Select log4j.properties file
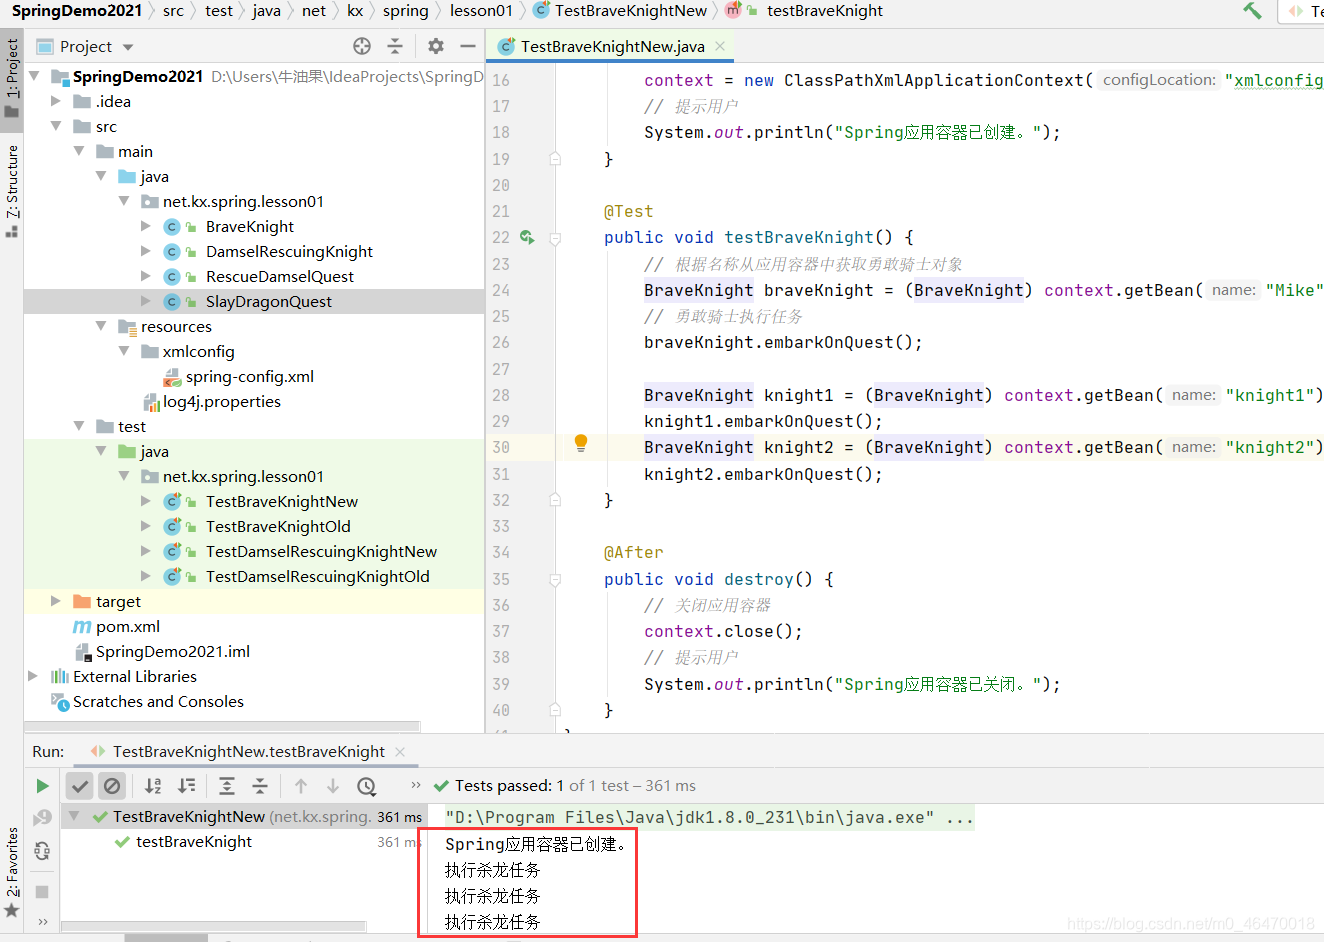This screenshot has width=1324, height=942. tap(222, 401)
